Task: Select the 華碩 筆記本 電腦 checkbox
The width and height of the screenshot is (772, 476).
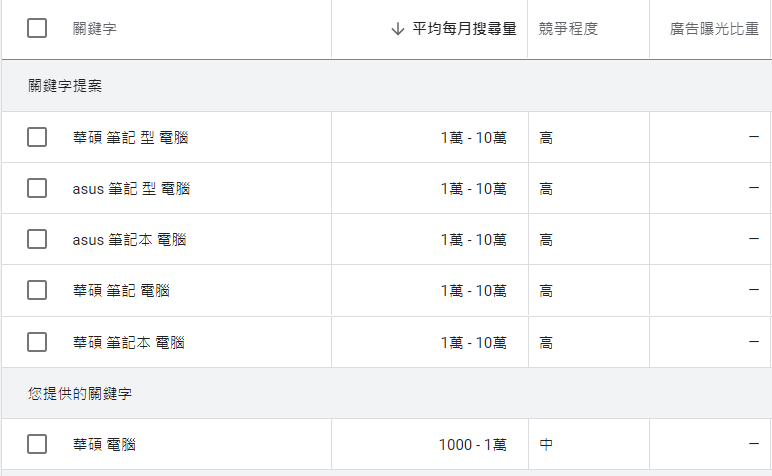Action: click(x=37, y=342)
